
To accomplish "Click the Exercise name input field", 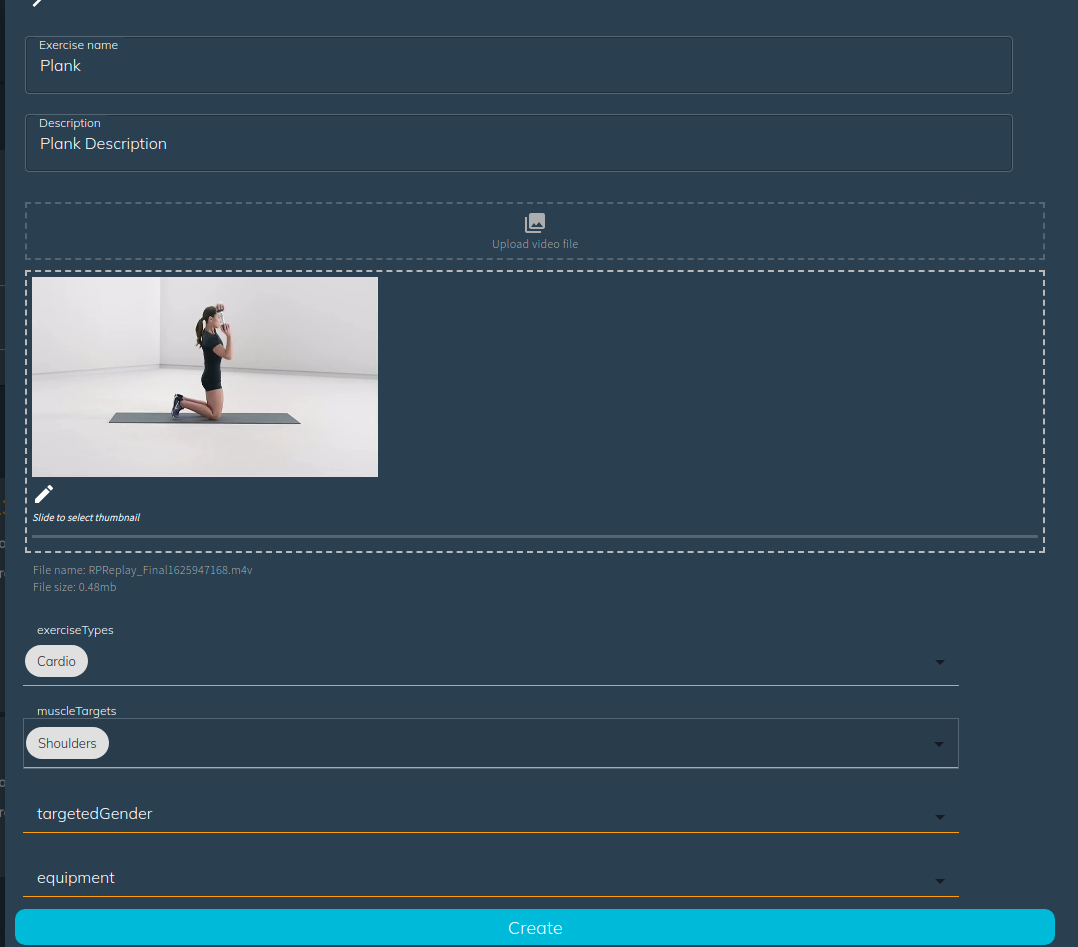I will coord(518,65).
